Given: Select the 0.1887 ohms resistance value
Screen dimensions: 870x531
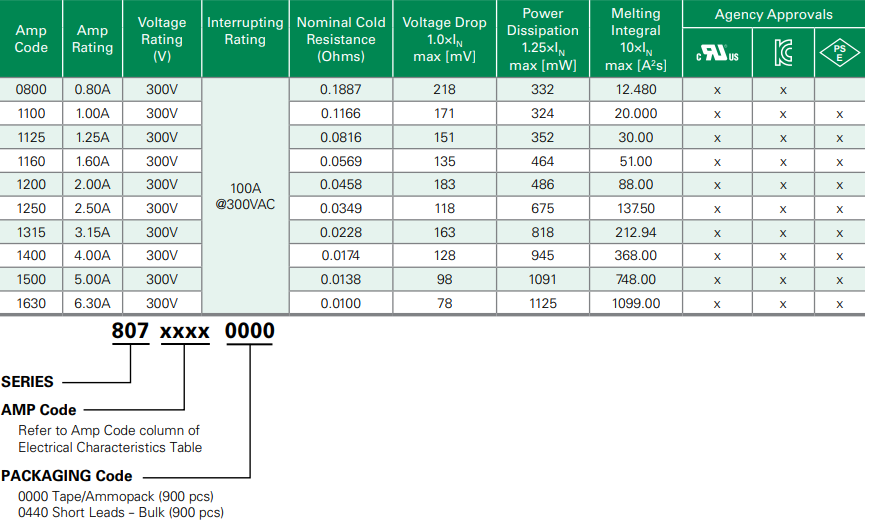Looking at the screenshot, I should [341, 90].
